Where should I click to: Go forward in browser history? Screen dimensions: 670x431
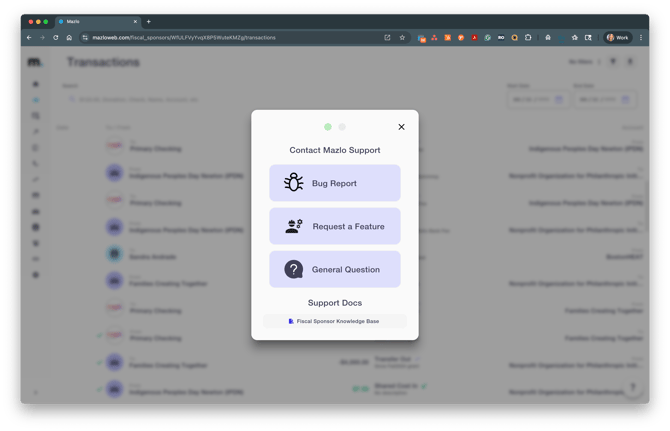click(42, 38)
